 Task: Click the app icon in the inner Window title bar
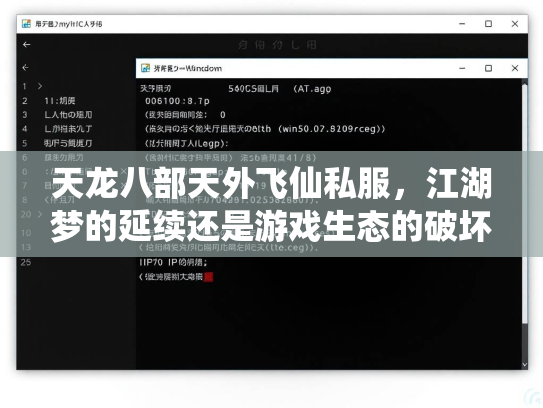(145, 68)
